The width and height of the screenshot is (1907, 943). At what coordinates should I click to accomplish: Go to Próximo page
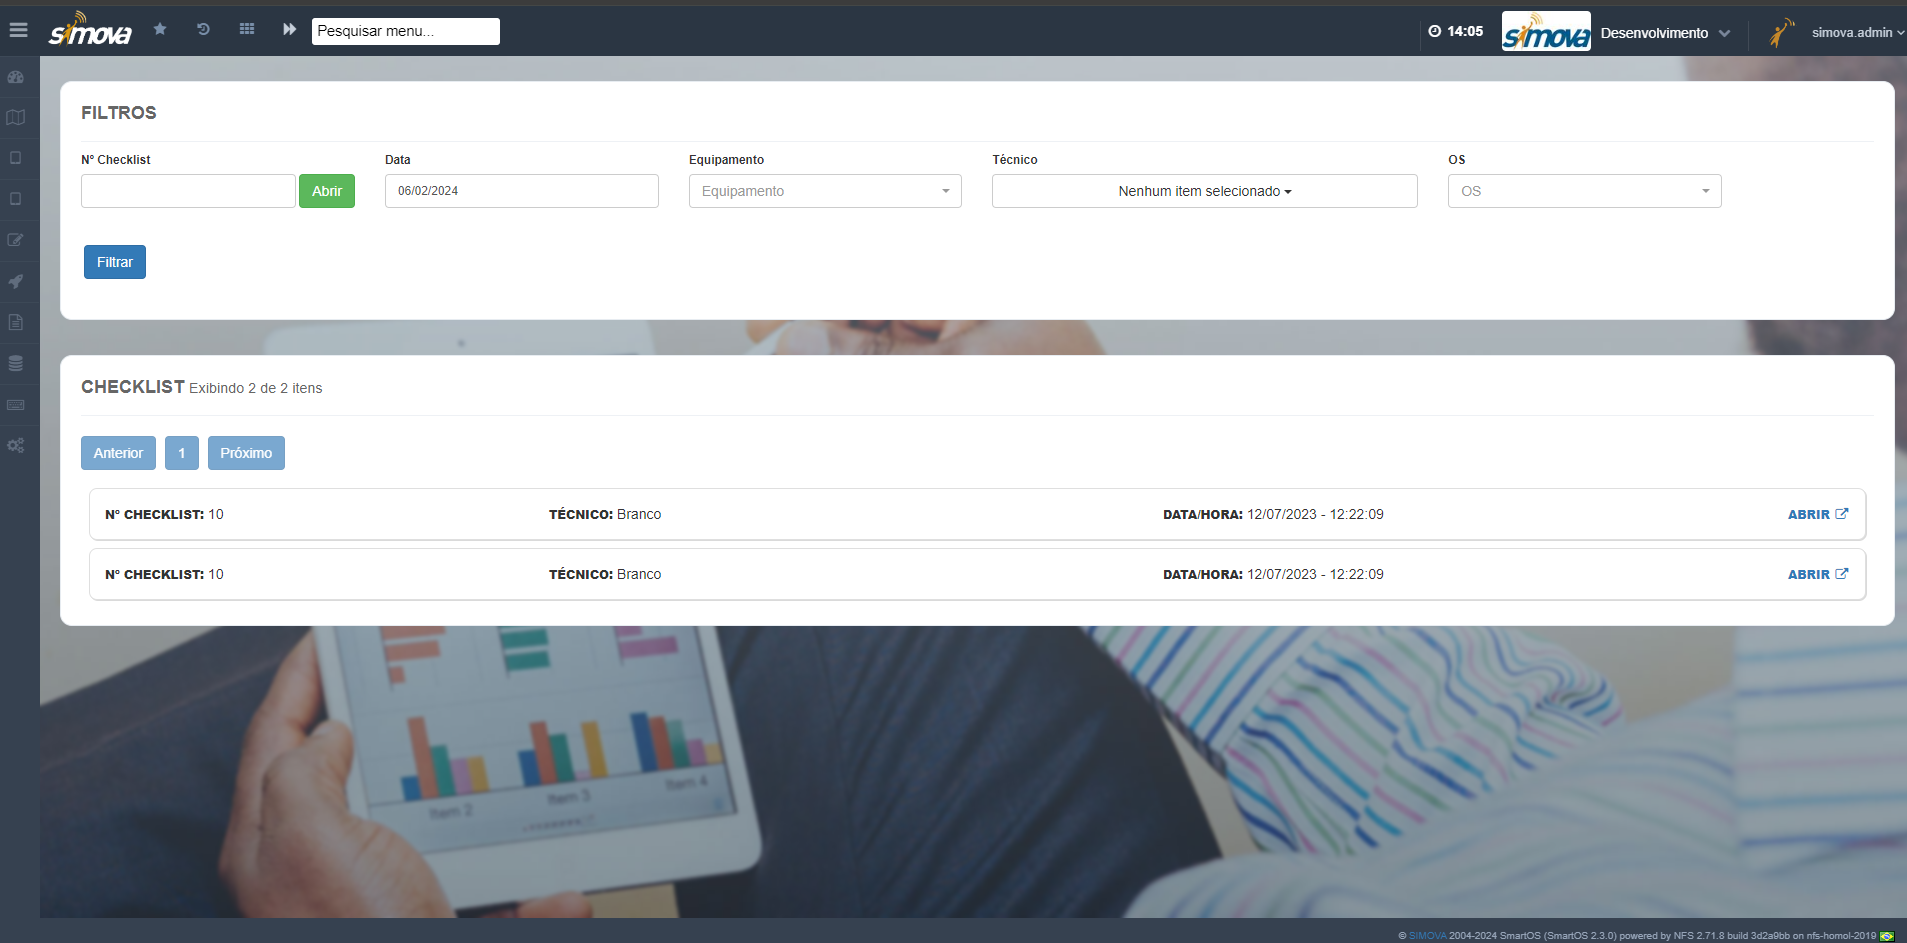[x=246, y=453]
